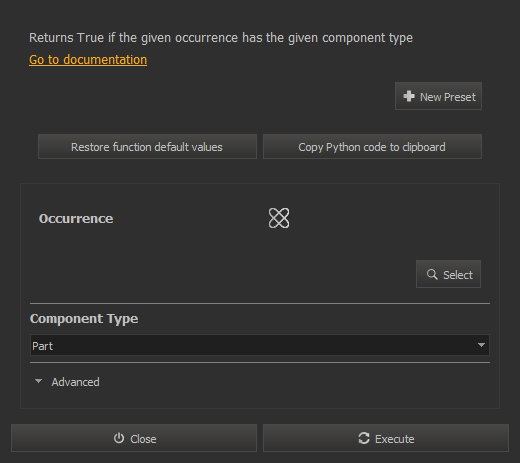Click the refresh arrows icon on Execute

pos(364,438)
